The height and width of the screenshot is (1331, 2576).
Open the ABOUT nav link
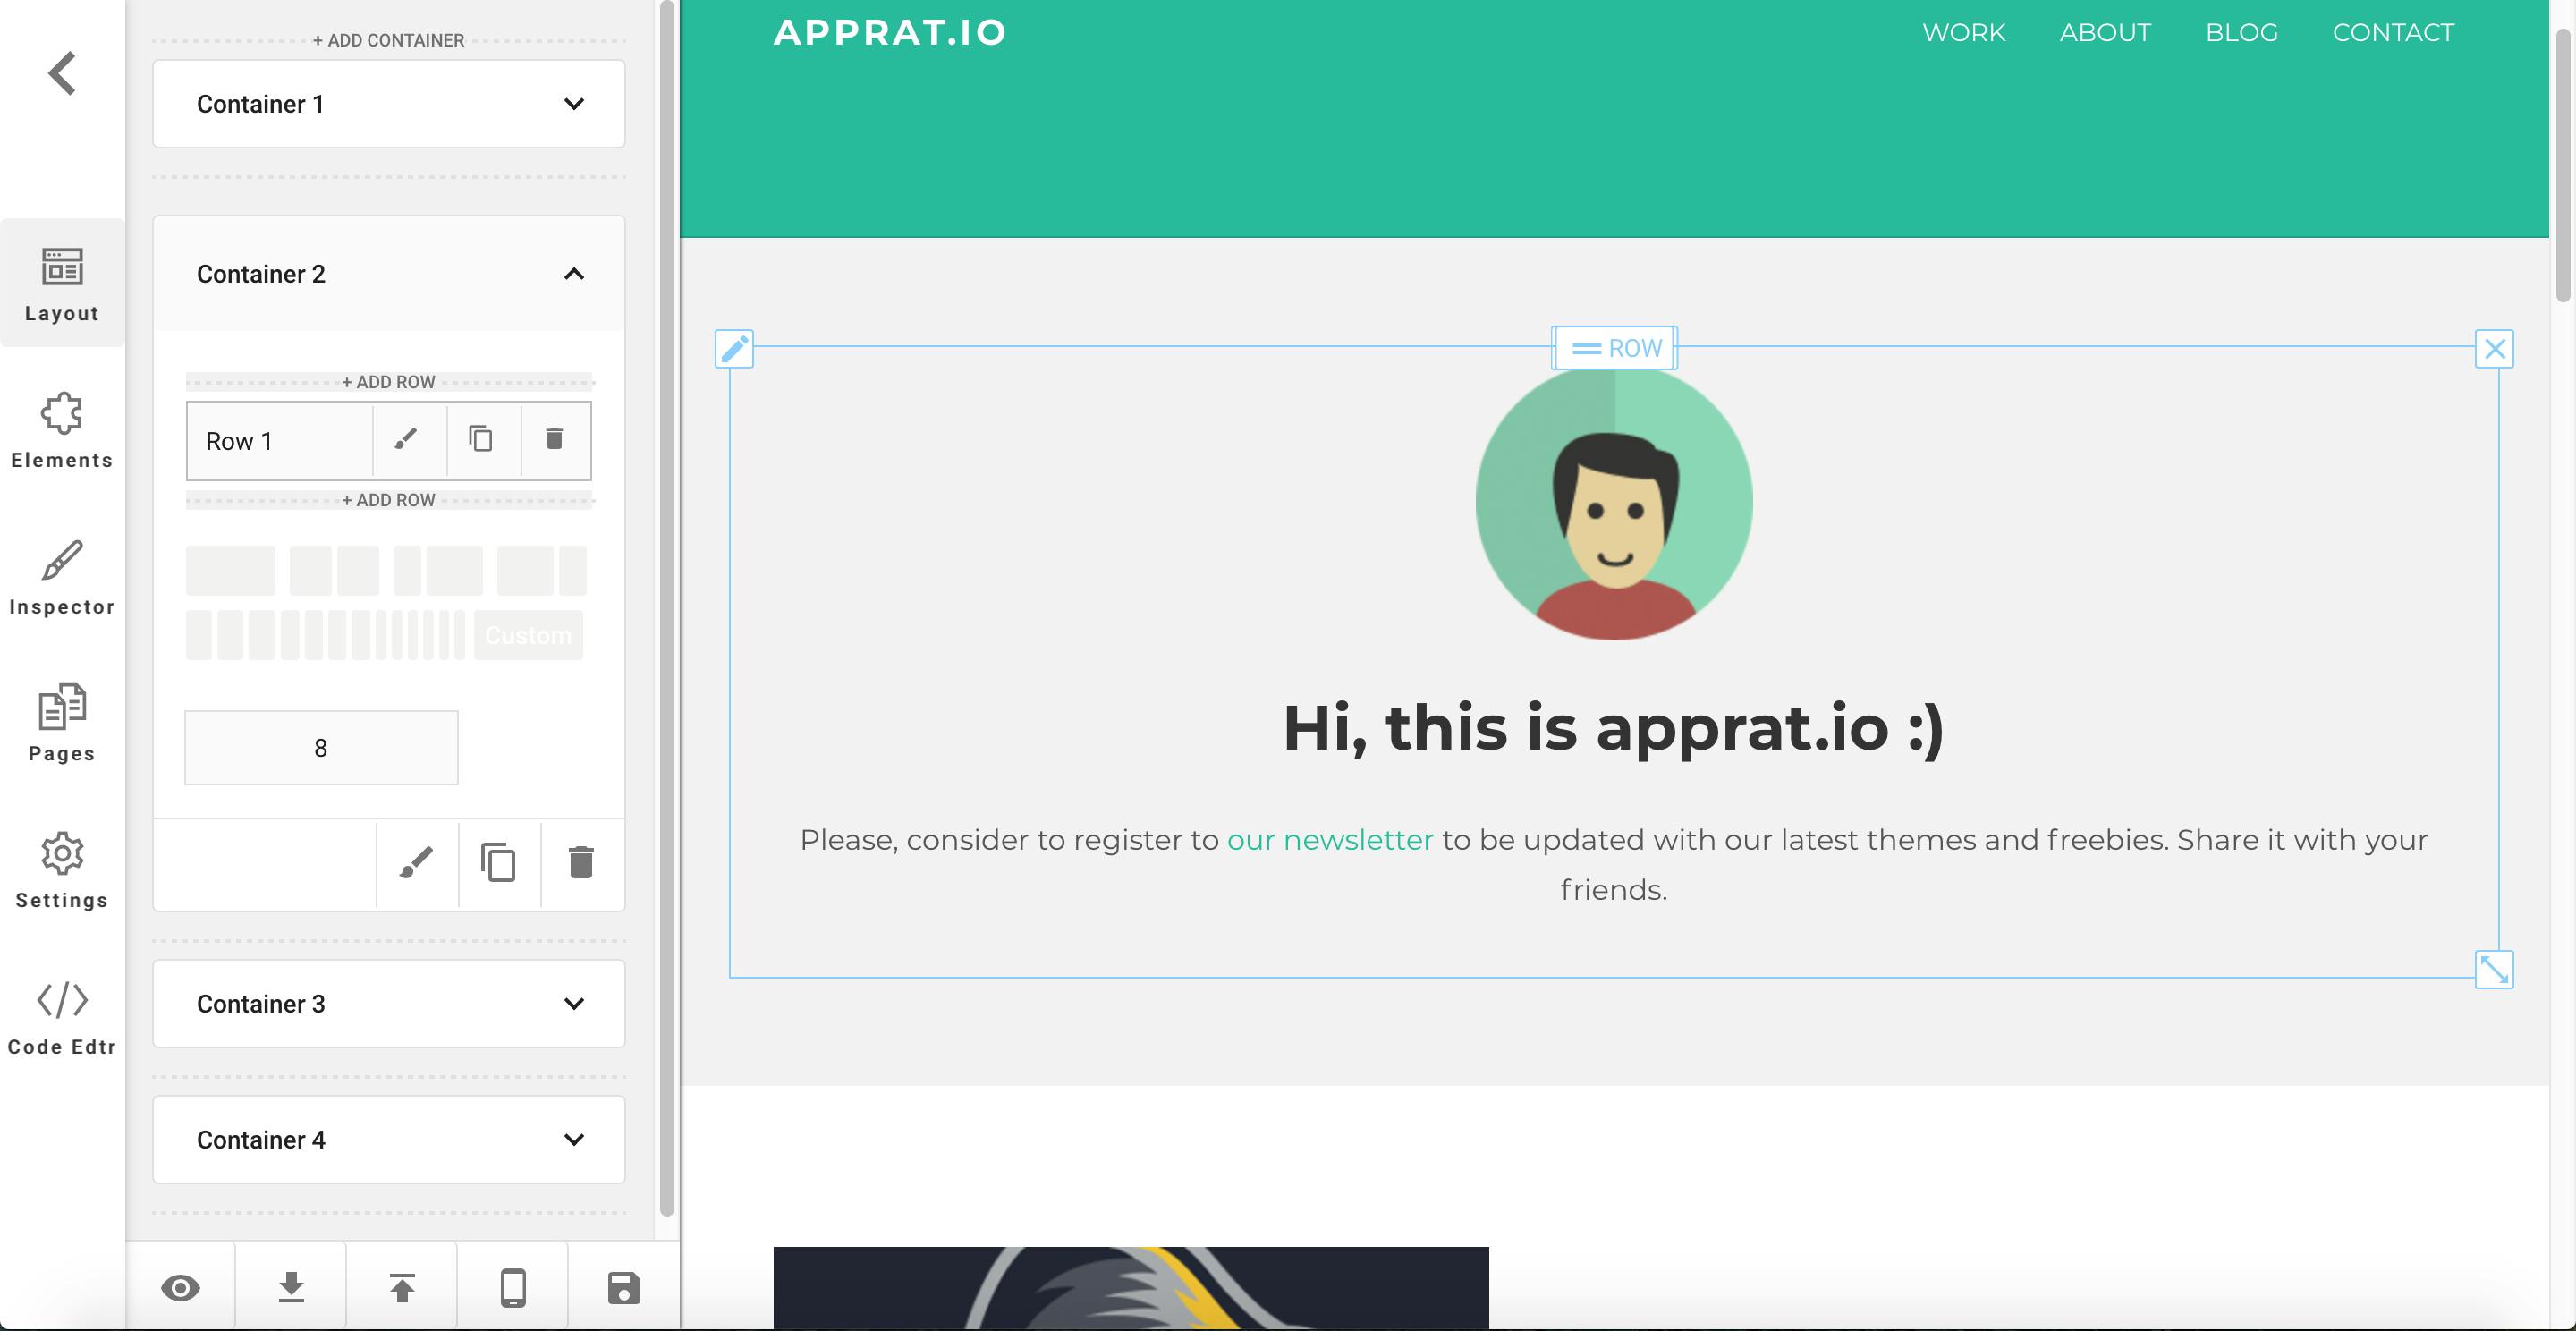point(2105,32)
